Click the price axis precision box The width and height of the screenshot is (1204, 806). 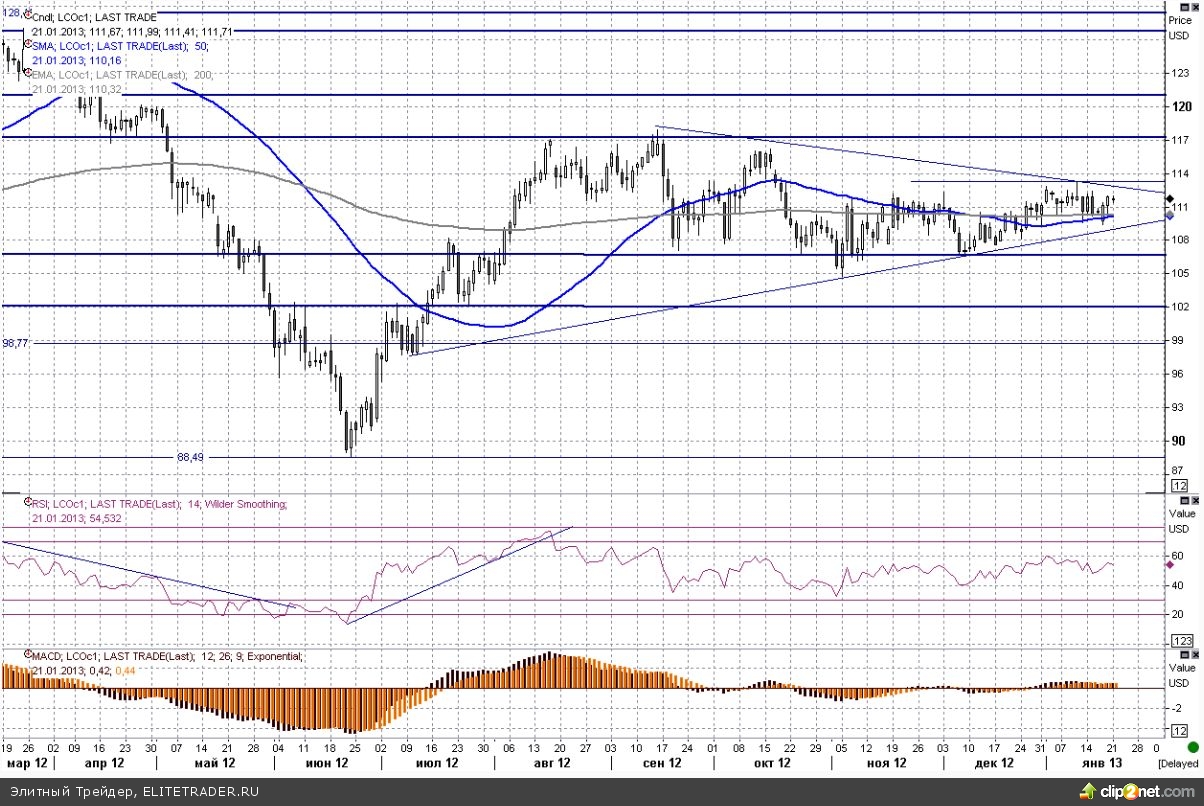[x=1180, y=485]
